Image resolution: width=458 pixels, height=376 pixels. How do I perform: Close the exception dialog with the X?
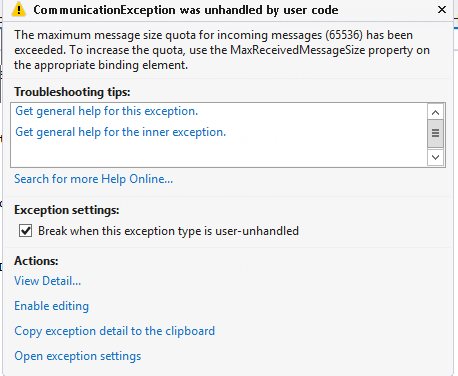coord(442,10)
